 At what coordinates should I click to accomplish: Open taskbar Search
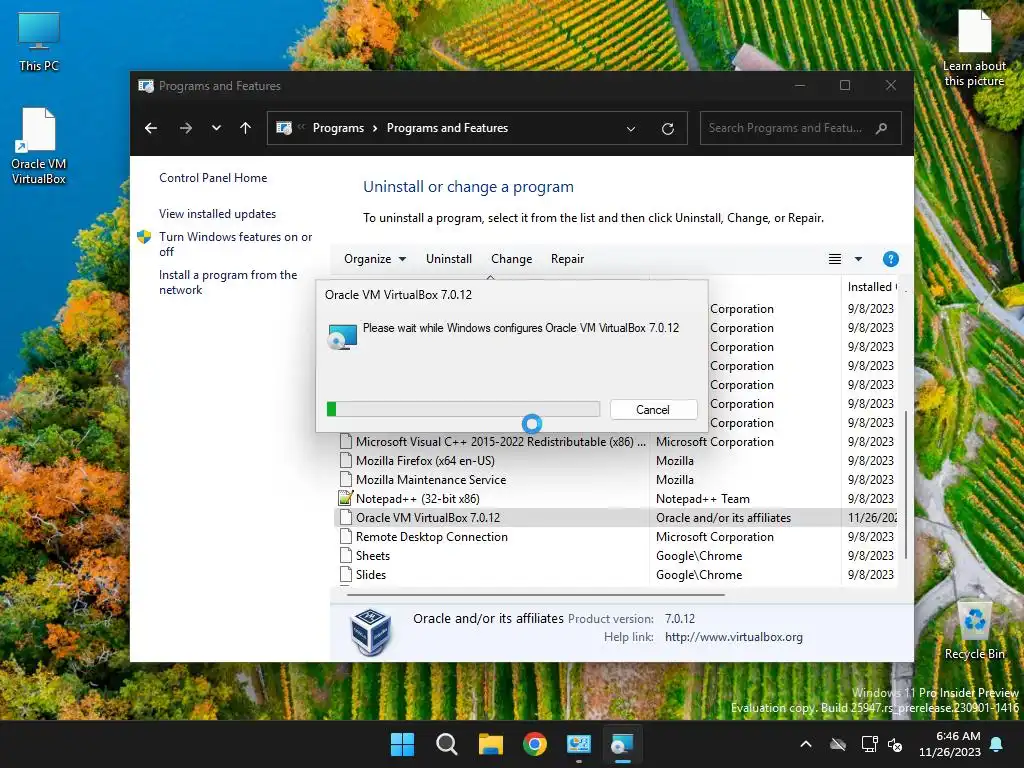(447, 744)
